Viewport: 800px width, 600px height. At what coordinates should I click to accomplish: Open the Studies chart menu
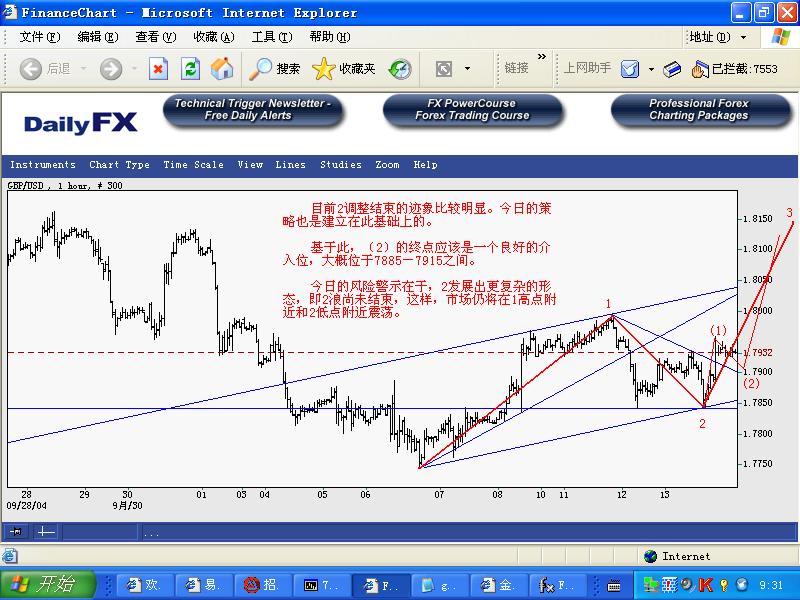[x=341, y=165]
